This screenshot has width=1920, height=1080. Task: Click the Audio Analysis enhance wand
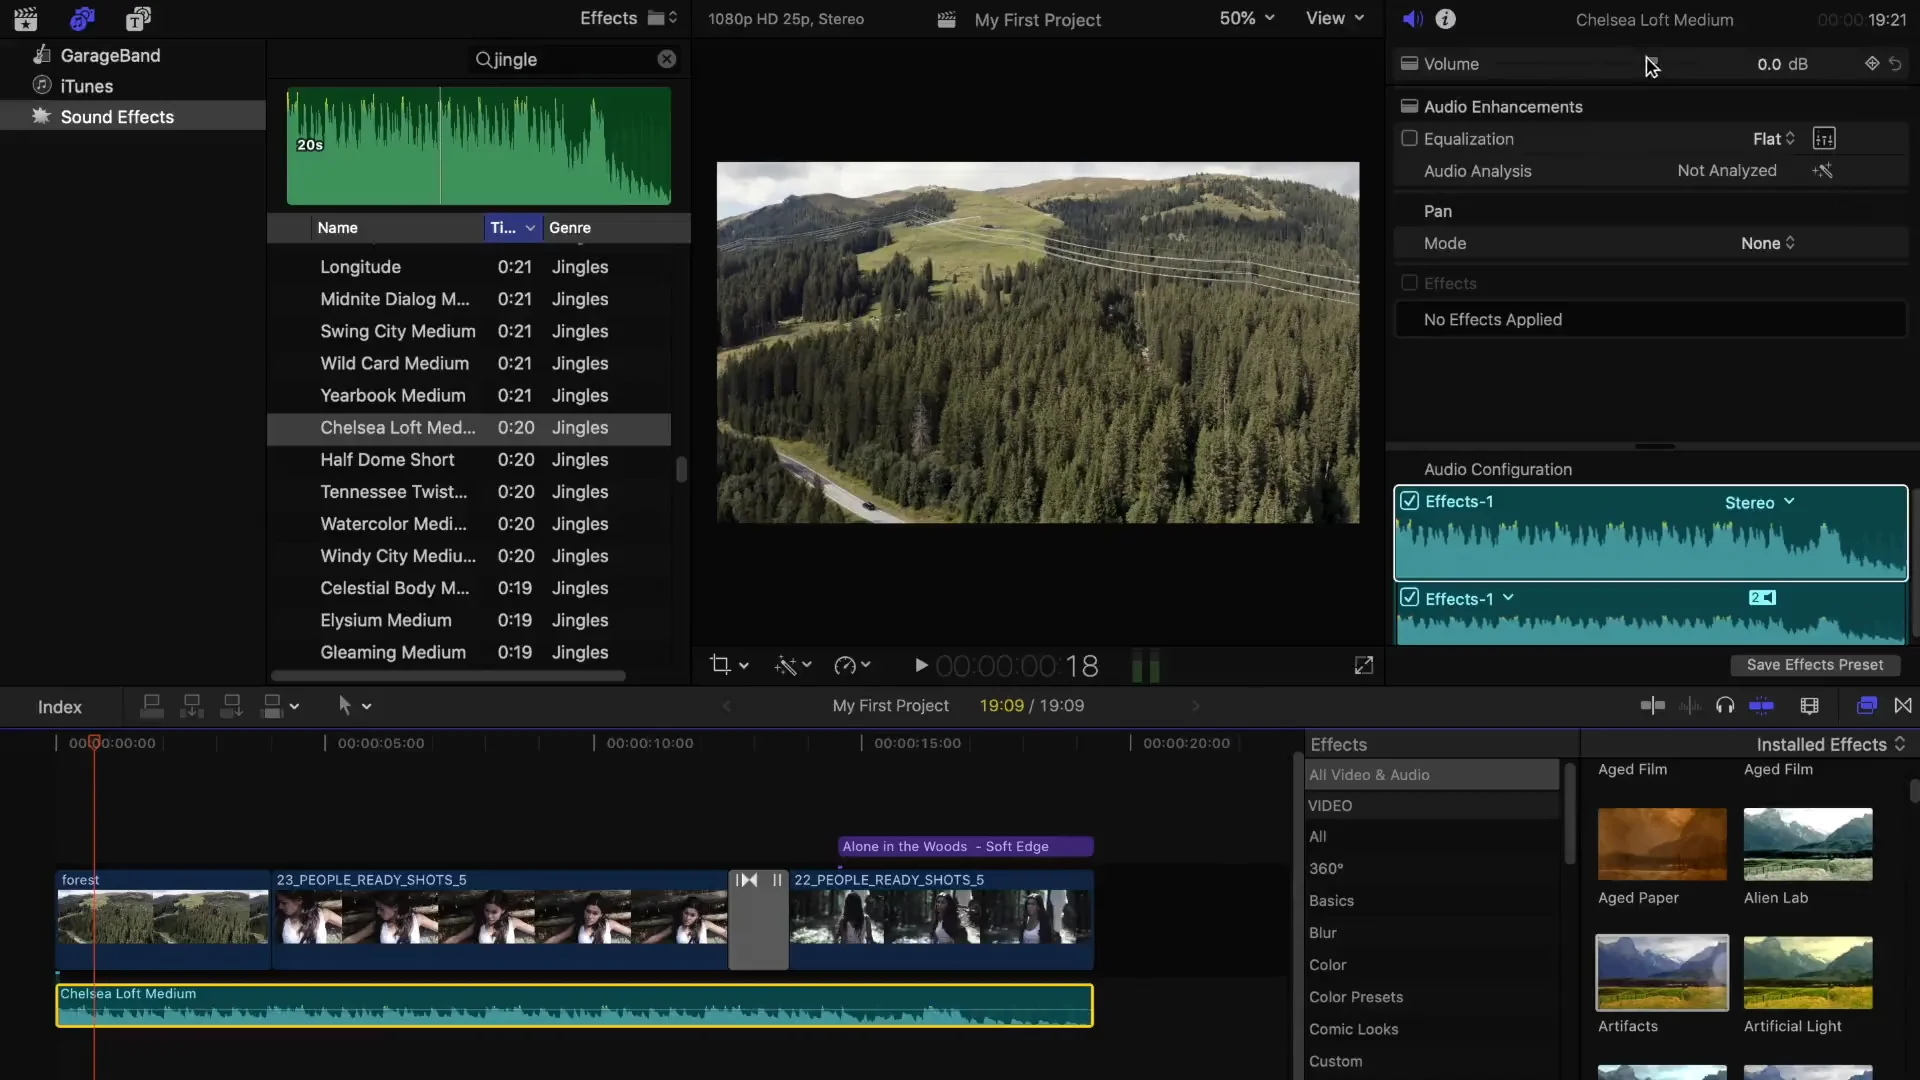pyautogui.click(x=1822, y=171)
